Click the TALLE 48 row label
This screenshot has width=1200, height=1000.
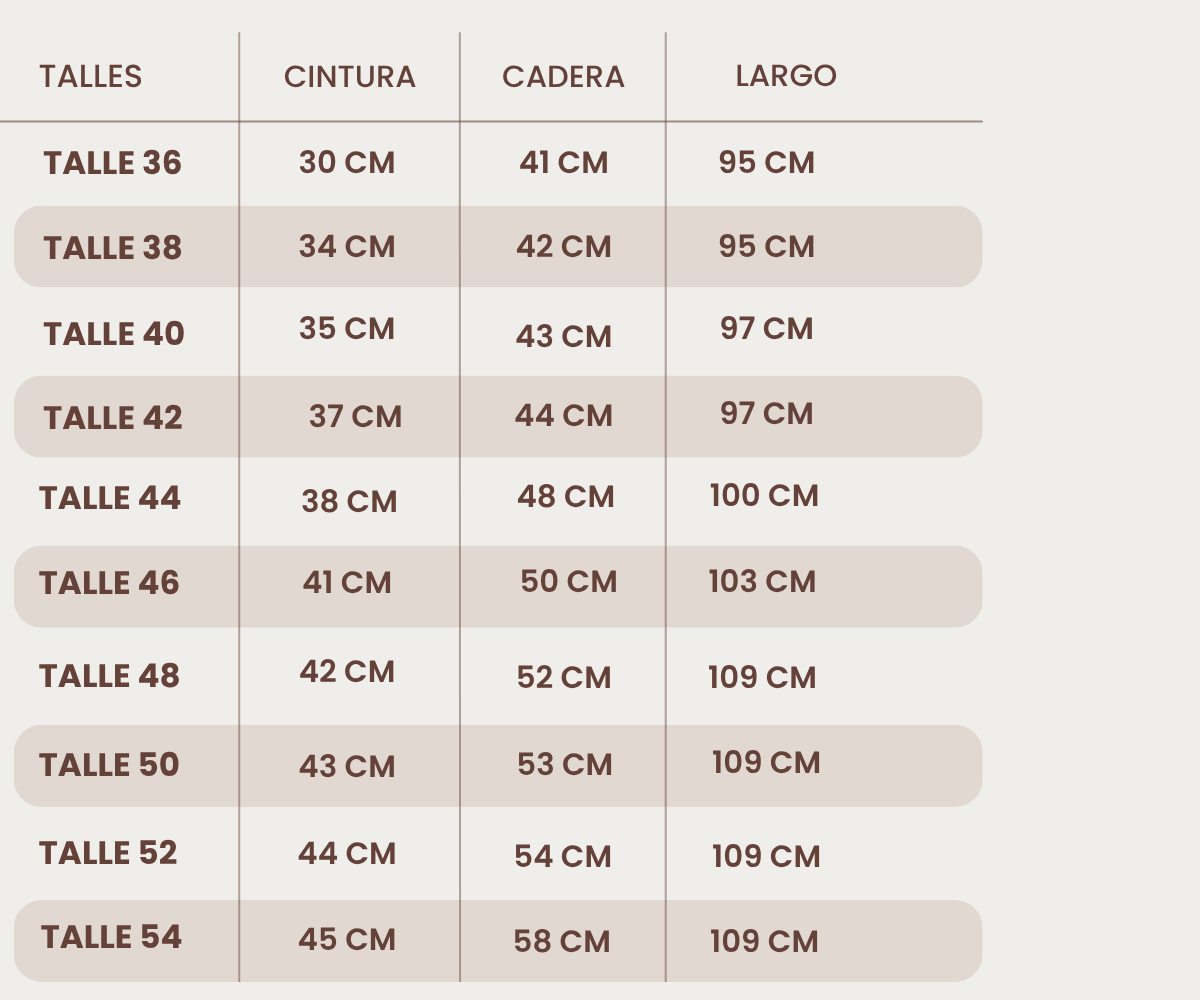click(x=109, y=676)
